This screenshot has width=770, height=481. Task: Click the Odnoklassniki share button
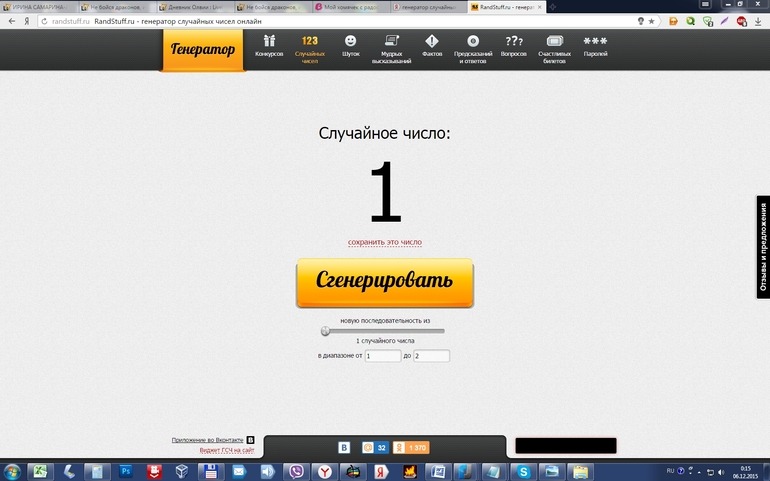tap(411, 447)
